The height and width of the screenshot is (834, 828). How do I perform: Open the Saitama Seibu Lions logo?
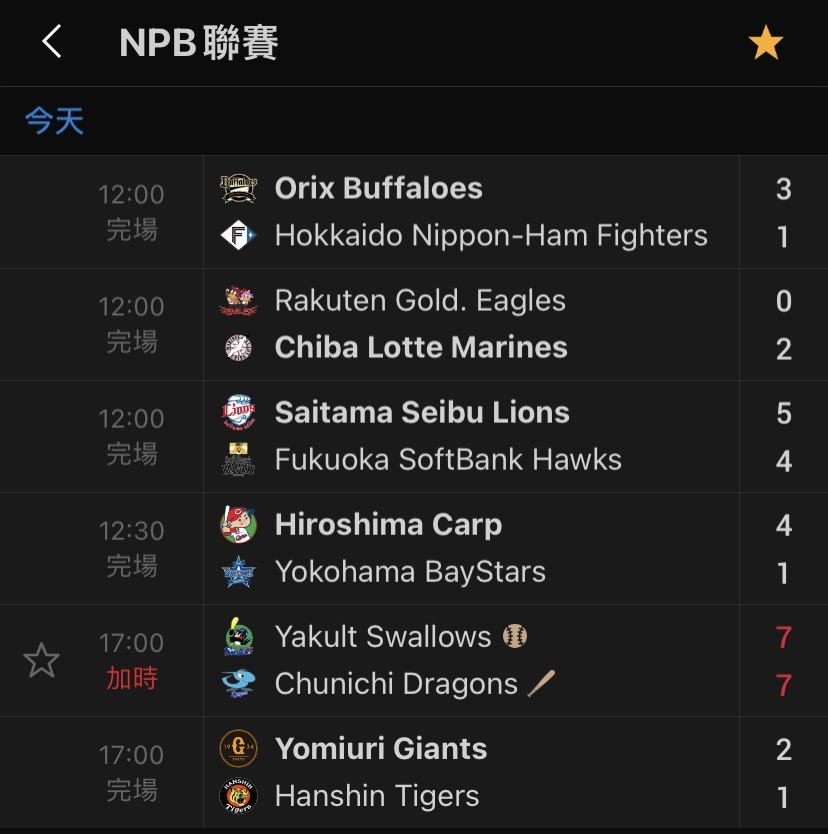point(238,412)
